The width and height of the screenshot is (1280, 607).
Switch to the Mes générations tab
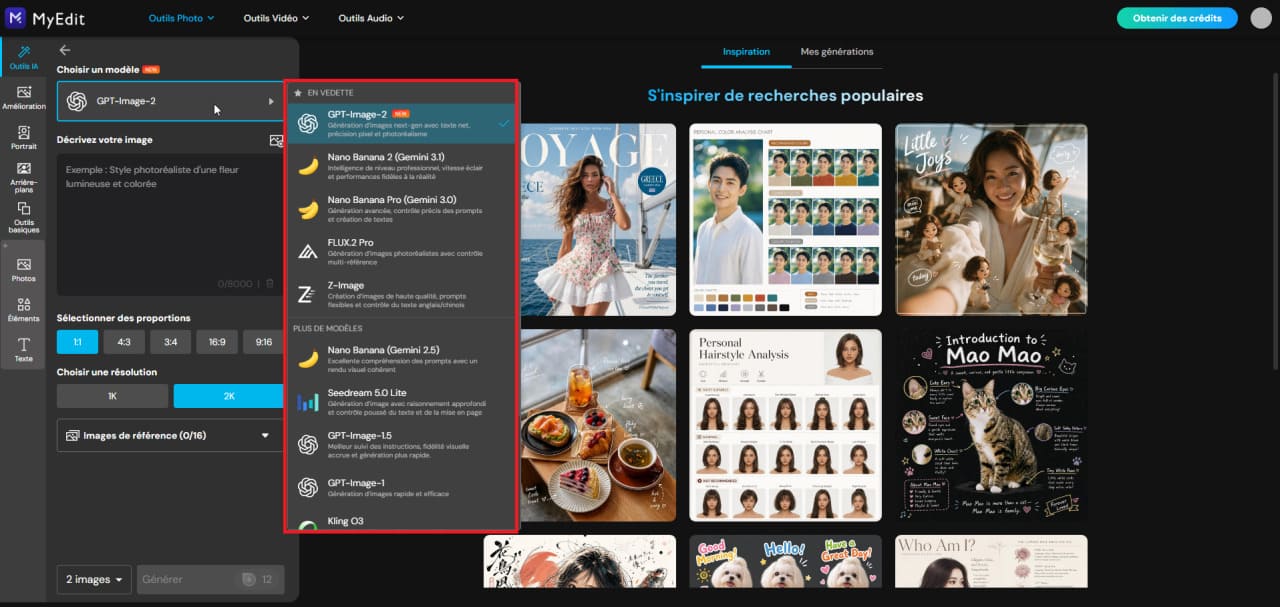(836, 52)
